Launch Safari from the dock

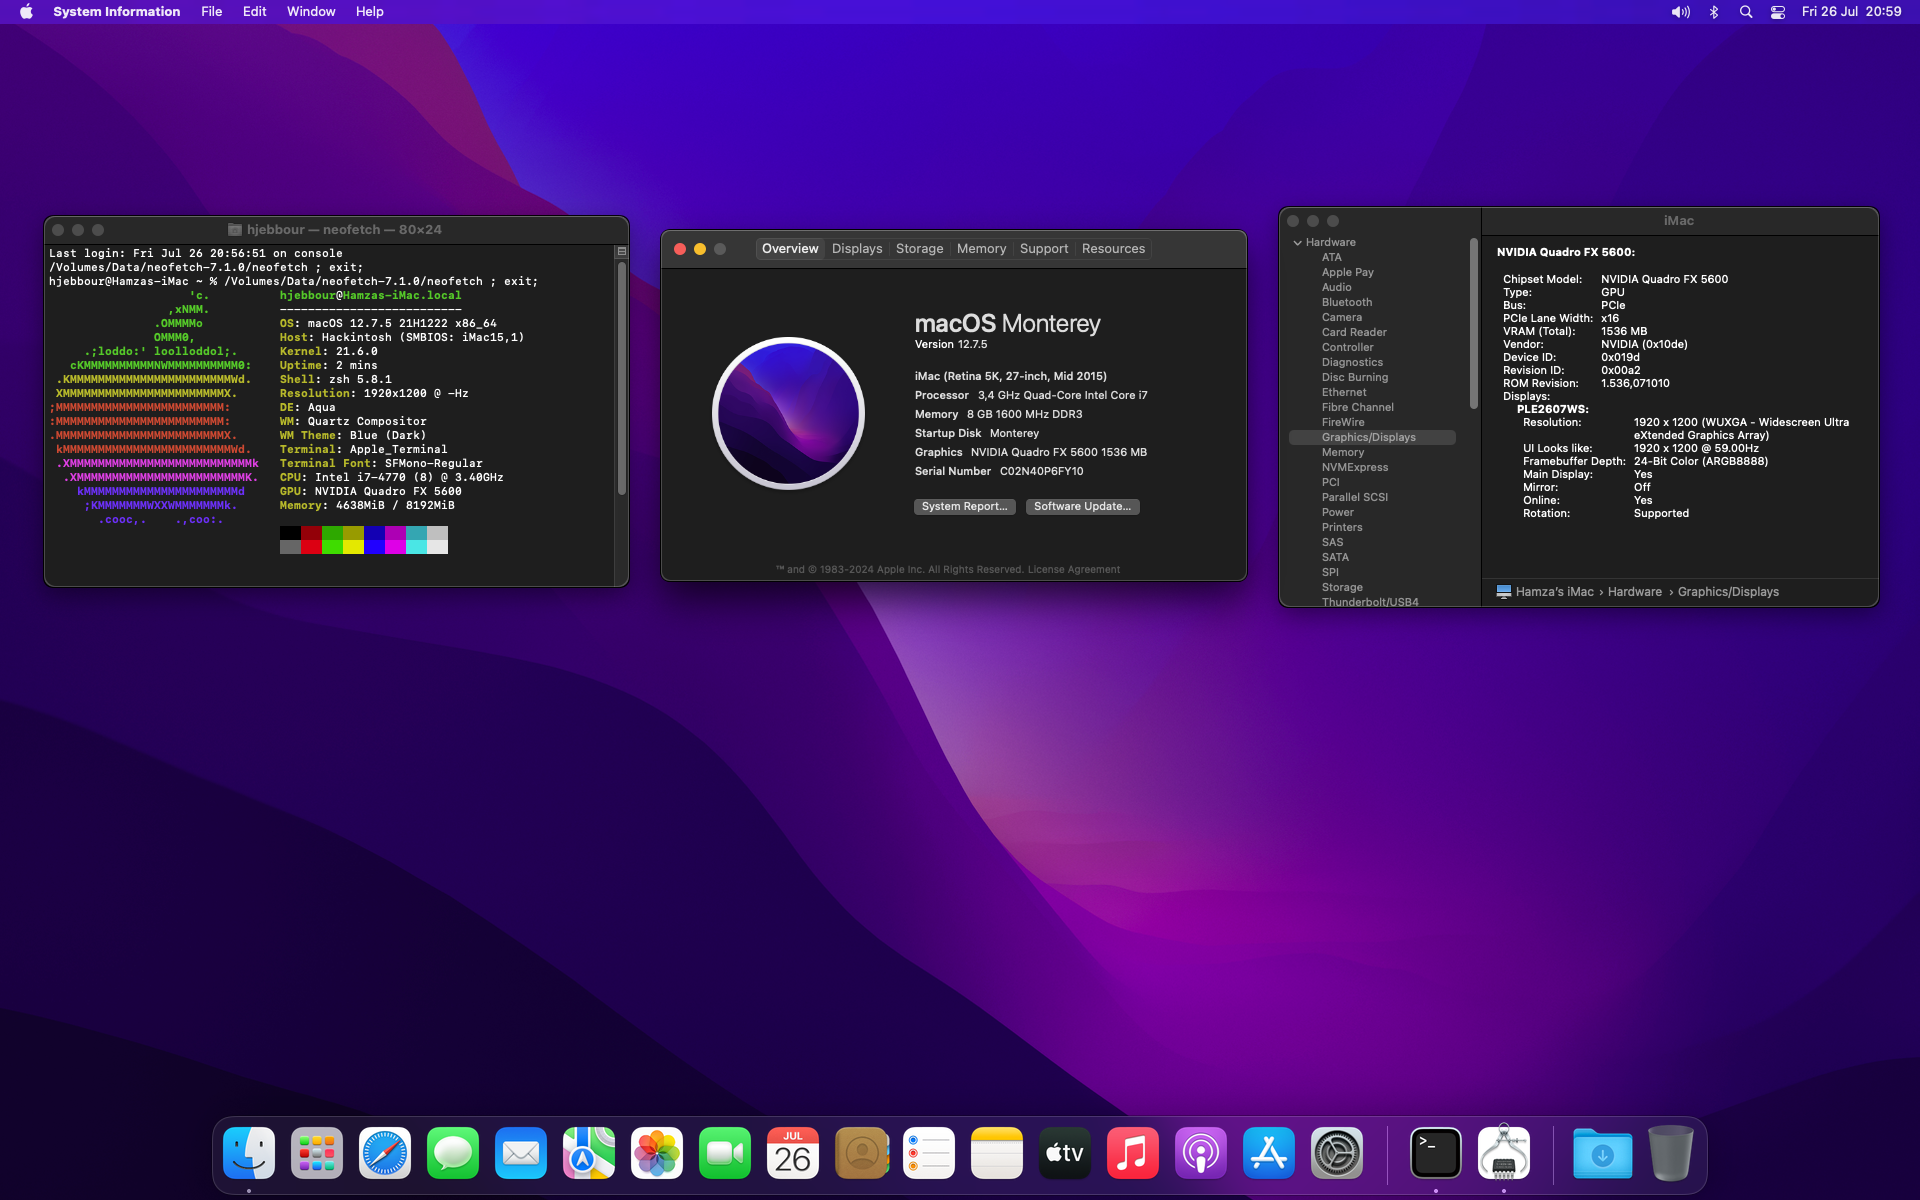(385, 1153)
